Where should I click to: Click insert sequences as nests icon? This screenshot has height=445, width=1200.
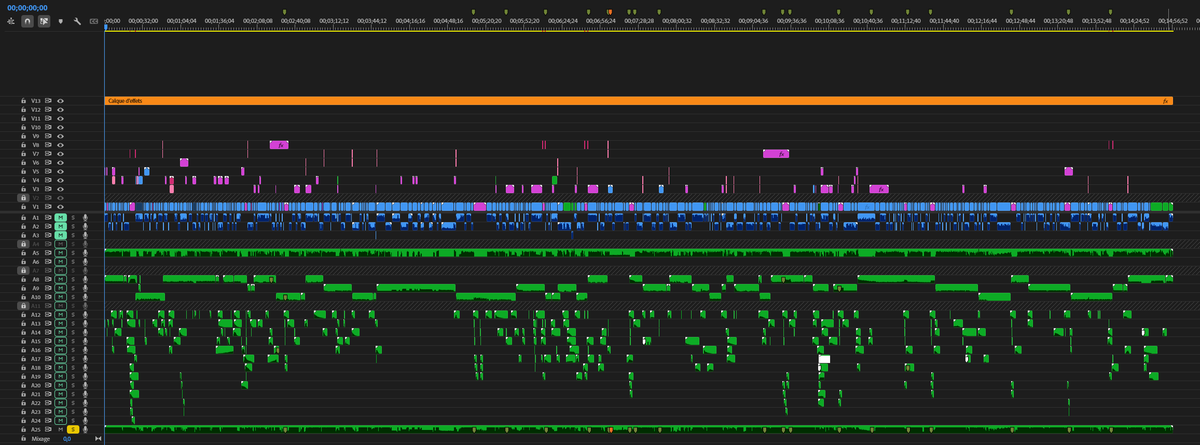[11, 21]
